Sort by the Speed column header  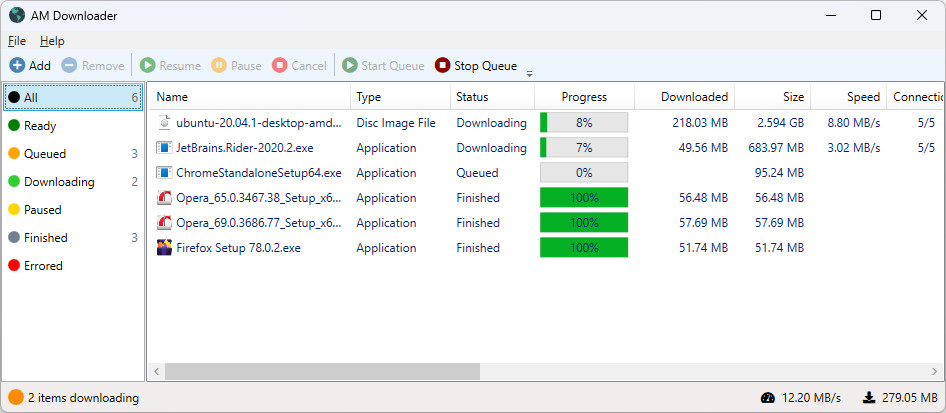click(x=848, y=96)
